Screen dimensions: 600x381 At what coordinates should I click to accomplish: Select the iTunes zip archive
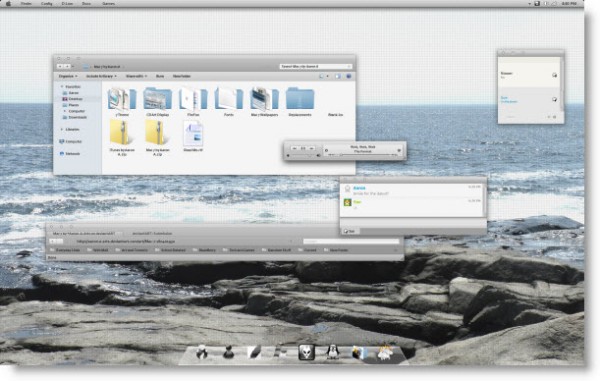(x=122, y=138)
